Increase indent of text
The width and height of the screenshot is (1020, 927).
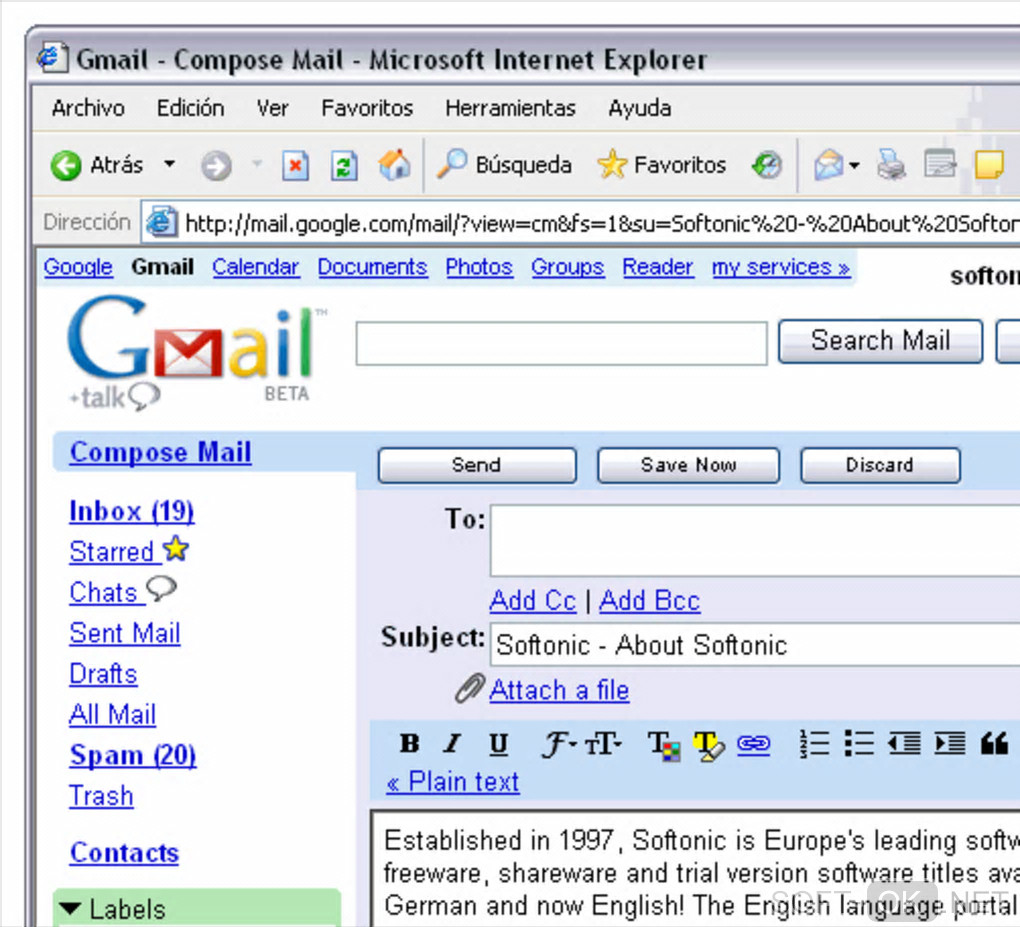950,744
